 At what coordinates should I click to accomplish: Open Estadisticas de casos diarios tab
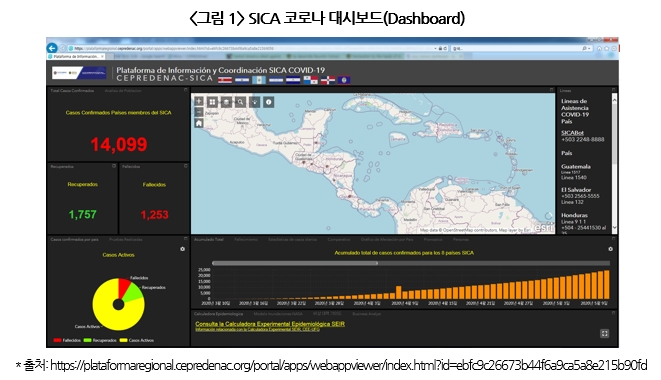pos(293,239)
